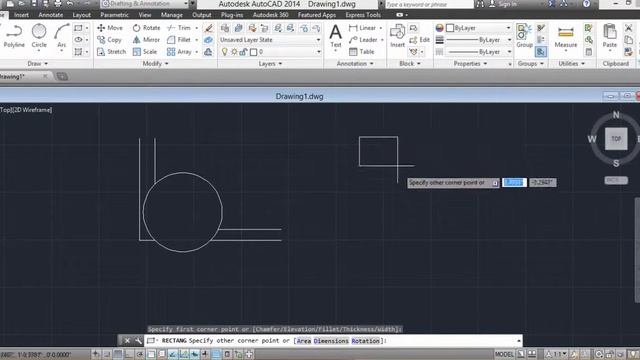This screenshot has width=640, height=360.
Task: Click the annotation scale 1:1 in status bar
Action: click(557, 354)
